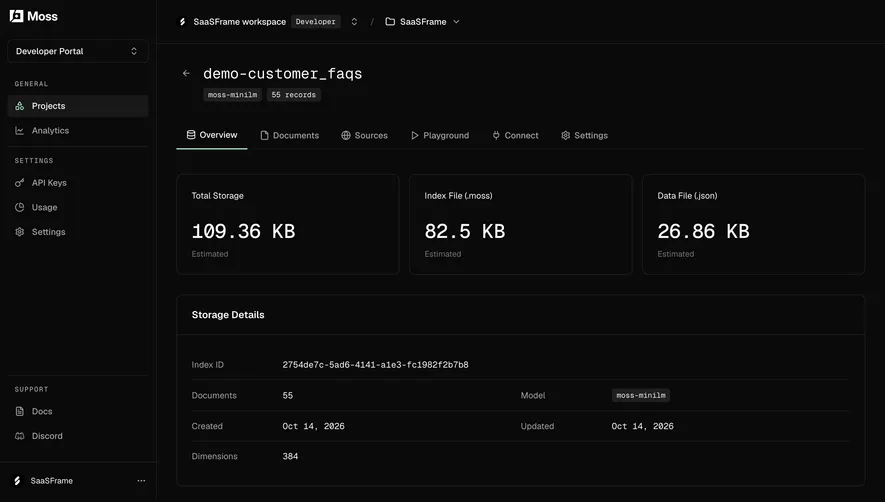Switch to the Connect tab

pyautogui.click(x=515, y=136)
